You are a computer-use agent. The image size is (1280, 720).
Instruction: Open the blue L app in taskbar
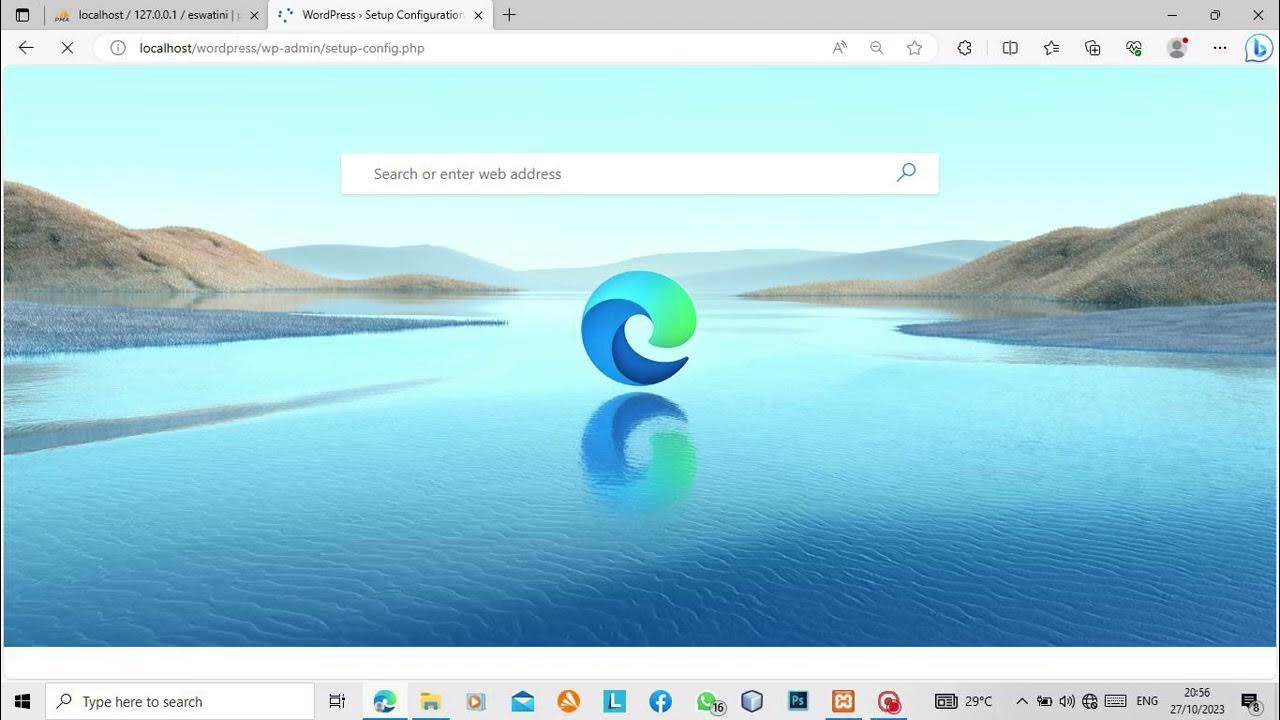coord(614,702)
